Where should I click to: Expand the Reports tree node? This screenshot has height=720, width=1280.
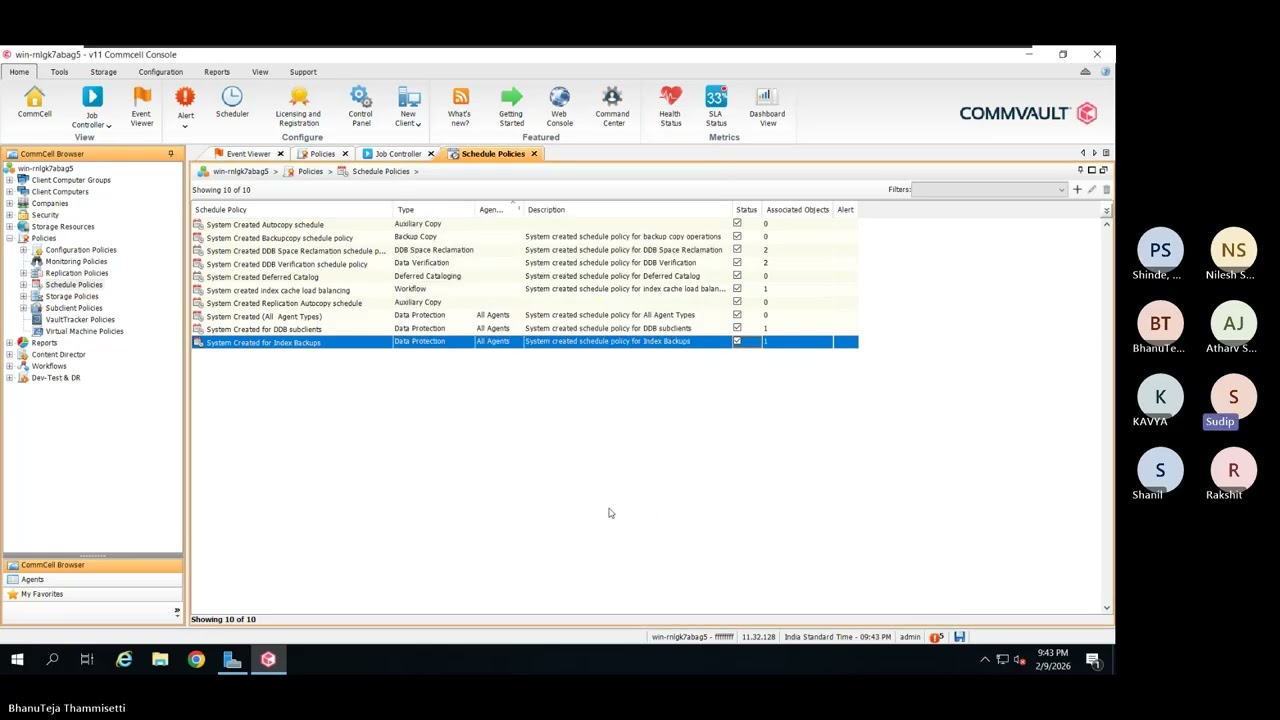click(10, 343)
